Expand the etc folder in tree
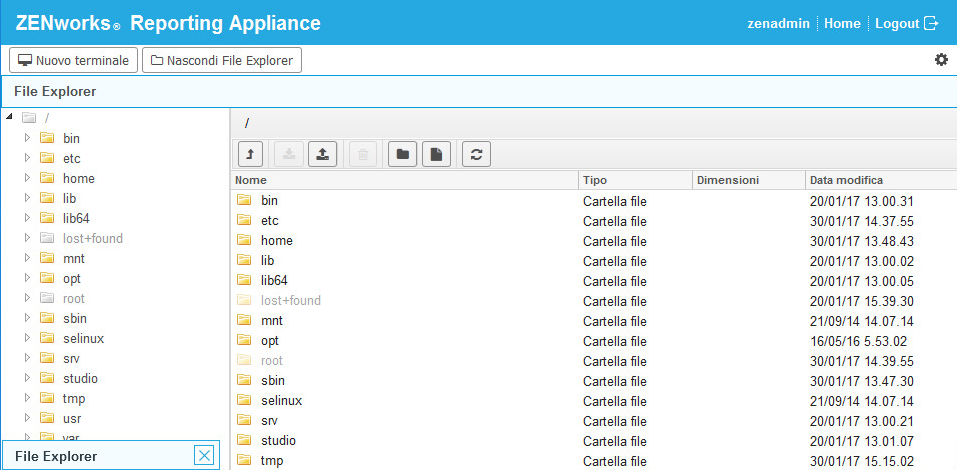The image size is (957, 470). (28, 158)
